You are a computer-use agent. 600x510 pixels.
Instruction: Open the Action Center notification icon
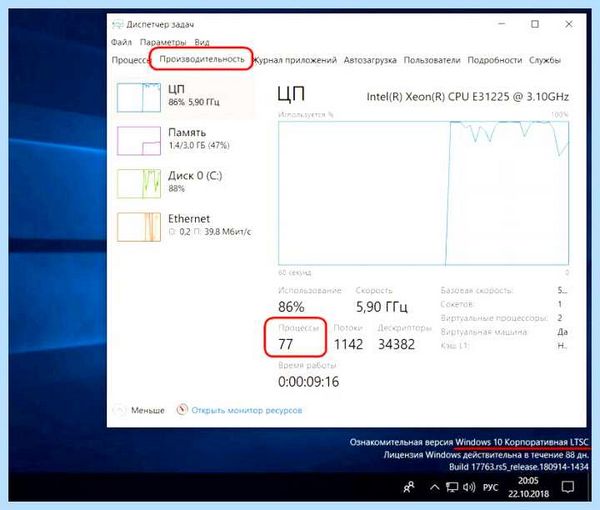pyautogui.click(x=567, y=487)
